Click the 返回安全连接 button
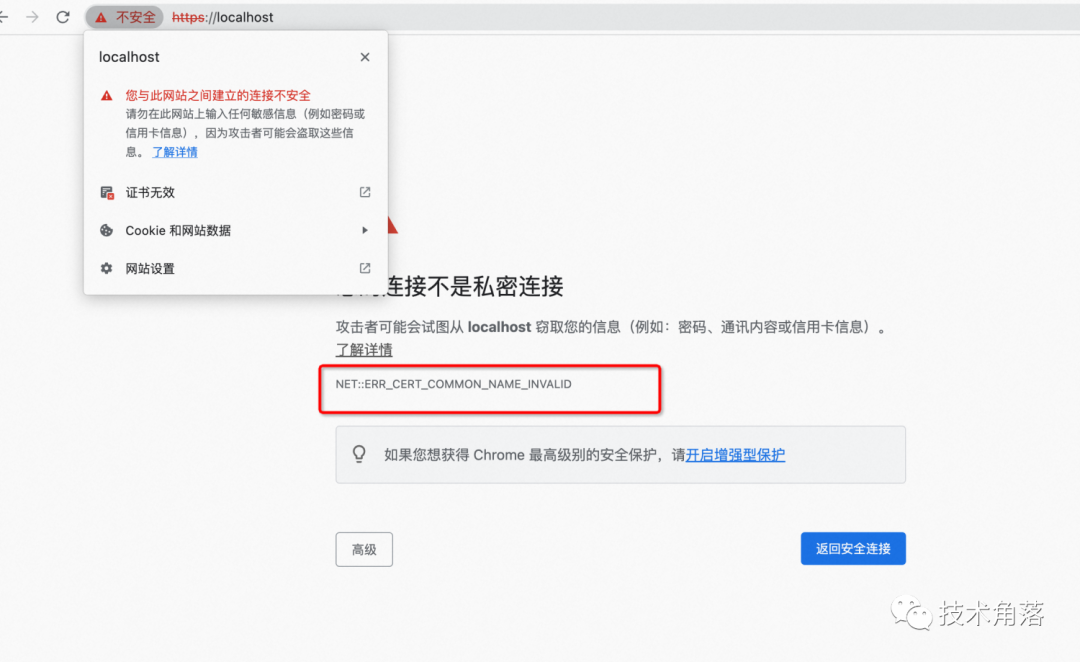 (x=853, y=548)
